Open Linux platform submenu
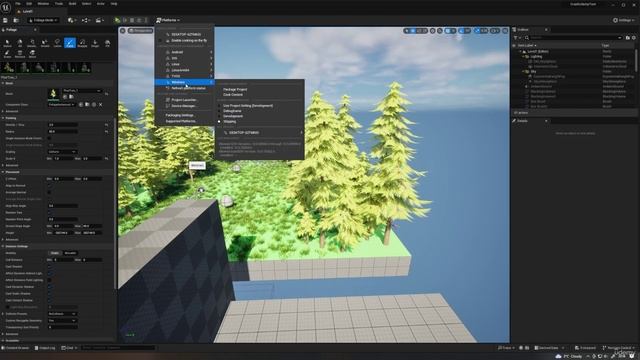The width and height of the screenshot is (640, 360). pos(184,64)
